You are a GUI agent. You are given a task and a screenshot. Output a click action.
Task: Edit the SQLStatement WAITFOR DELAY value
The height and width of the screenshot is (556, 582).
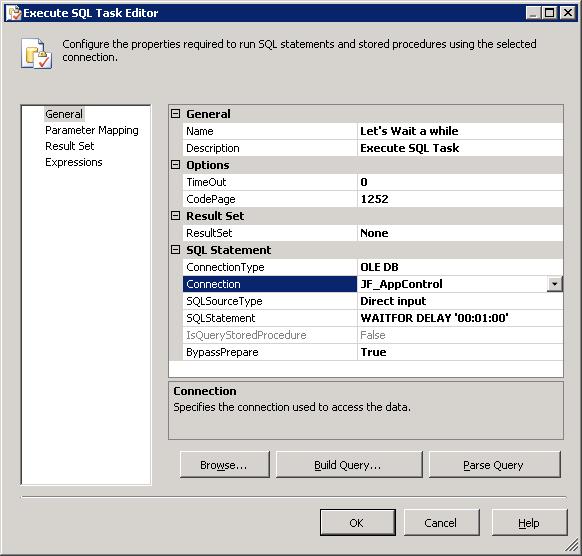click(460, 318)
